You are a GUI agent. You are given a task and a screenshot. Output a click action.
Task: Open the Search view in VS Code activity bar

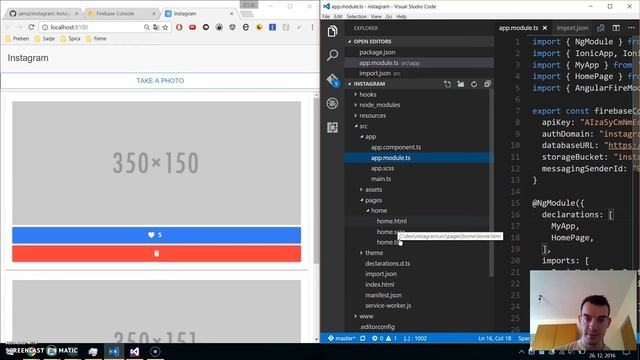[x=332, y=55]
